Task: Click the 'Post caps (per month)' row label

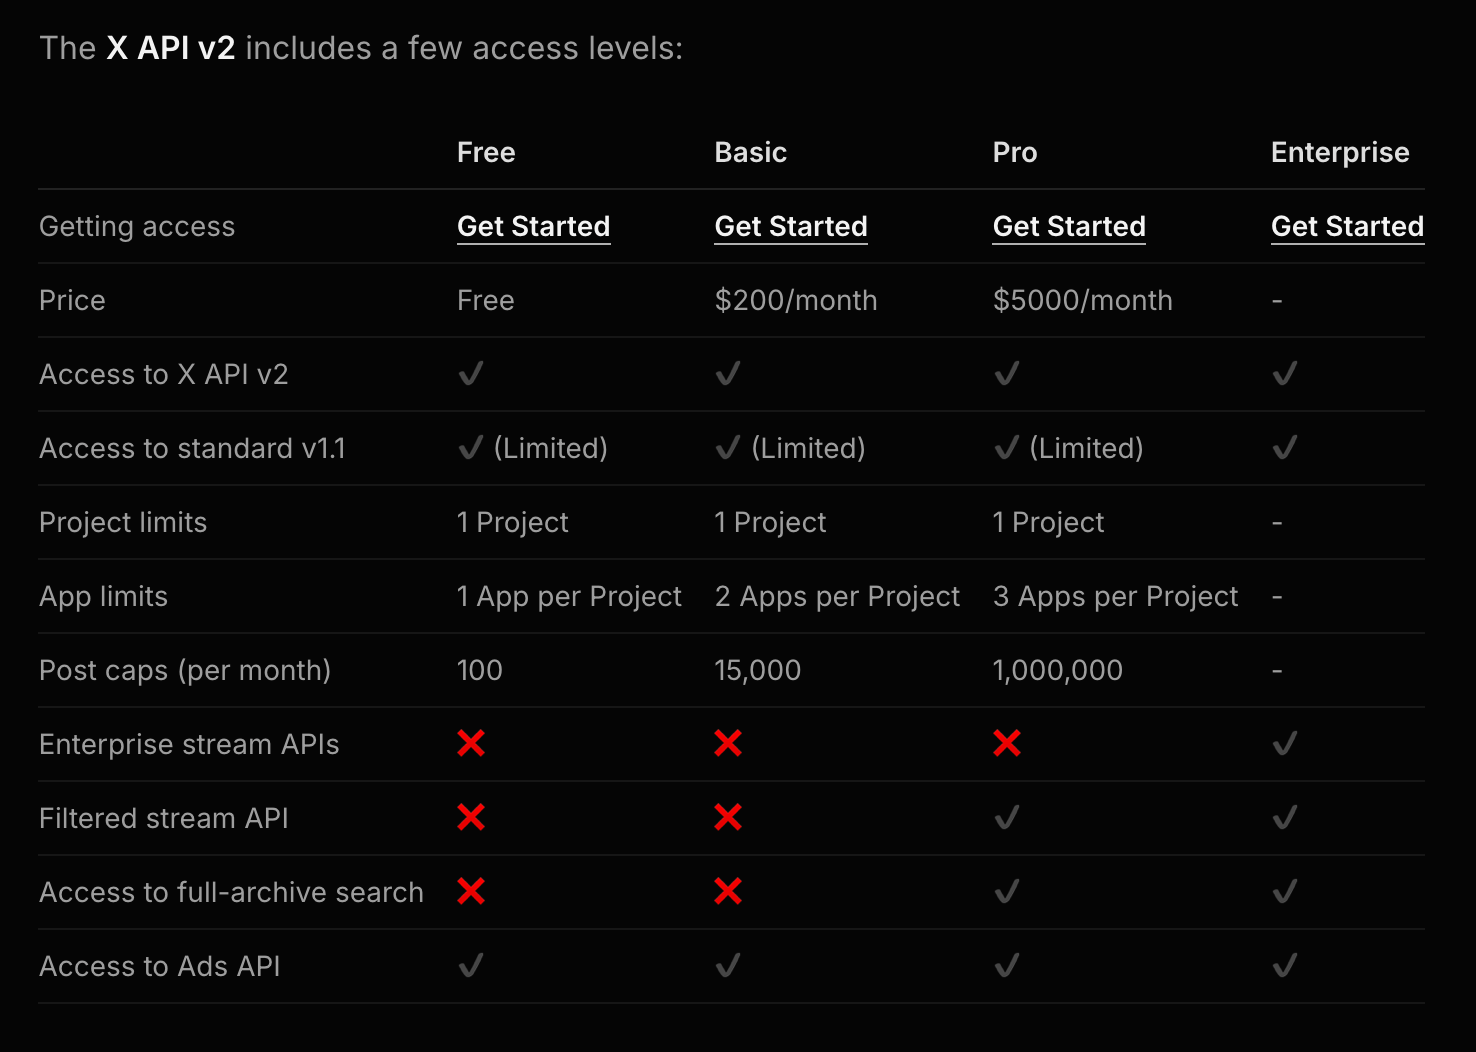Action: (x=185, y=670)
